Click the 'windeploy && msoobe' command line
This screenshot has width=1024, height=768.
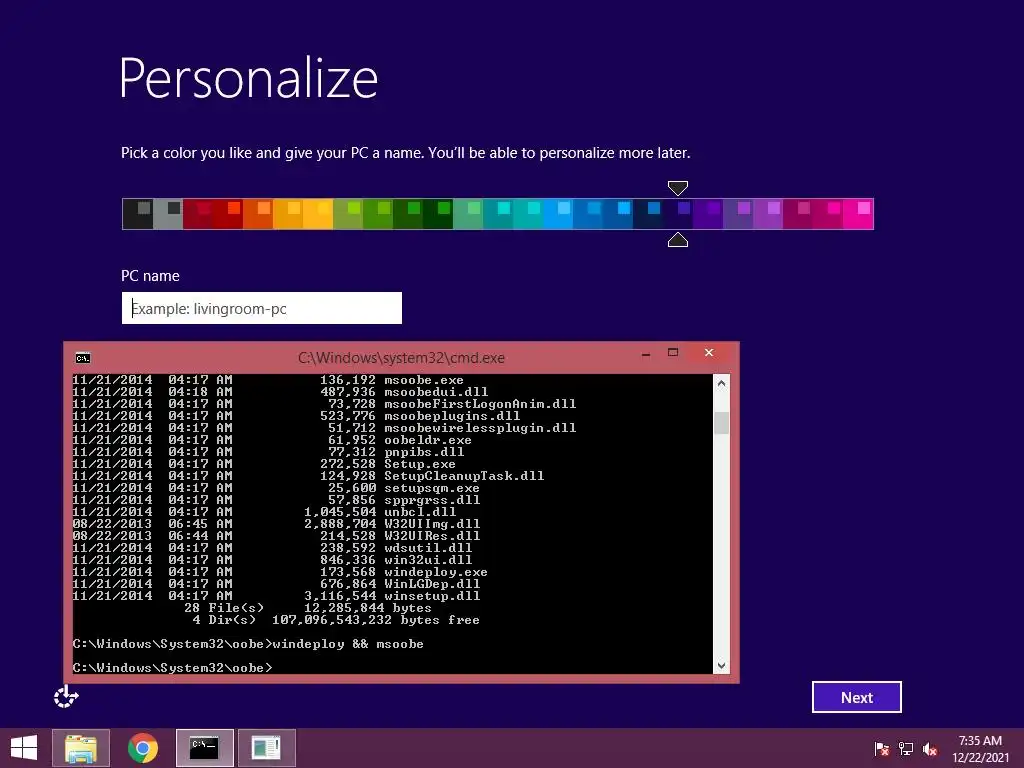(248, 644)
